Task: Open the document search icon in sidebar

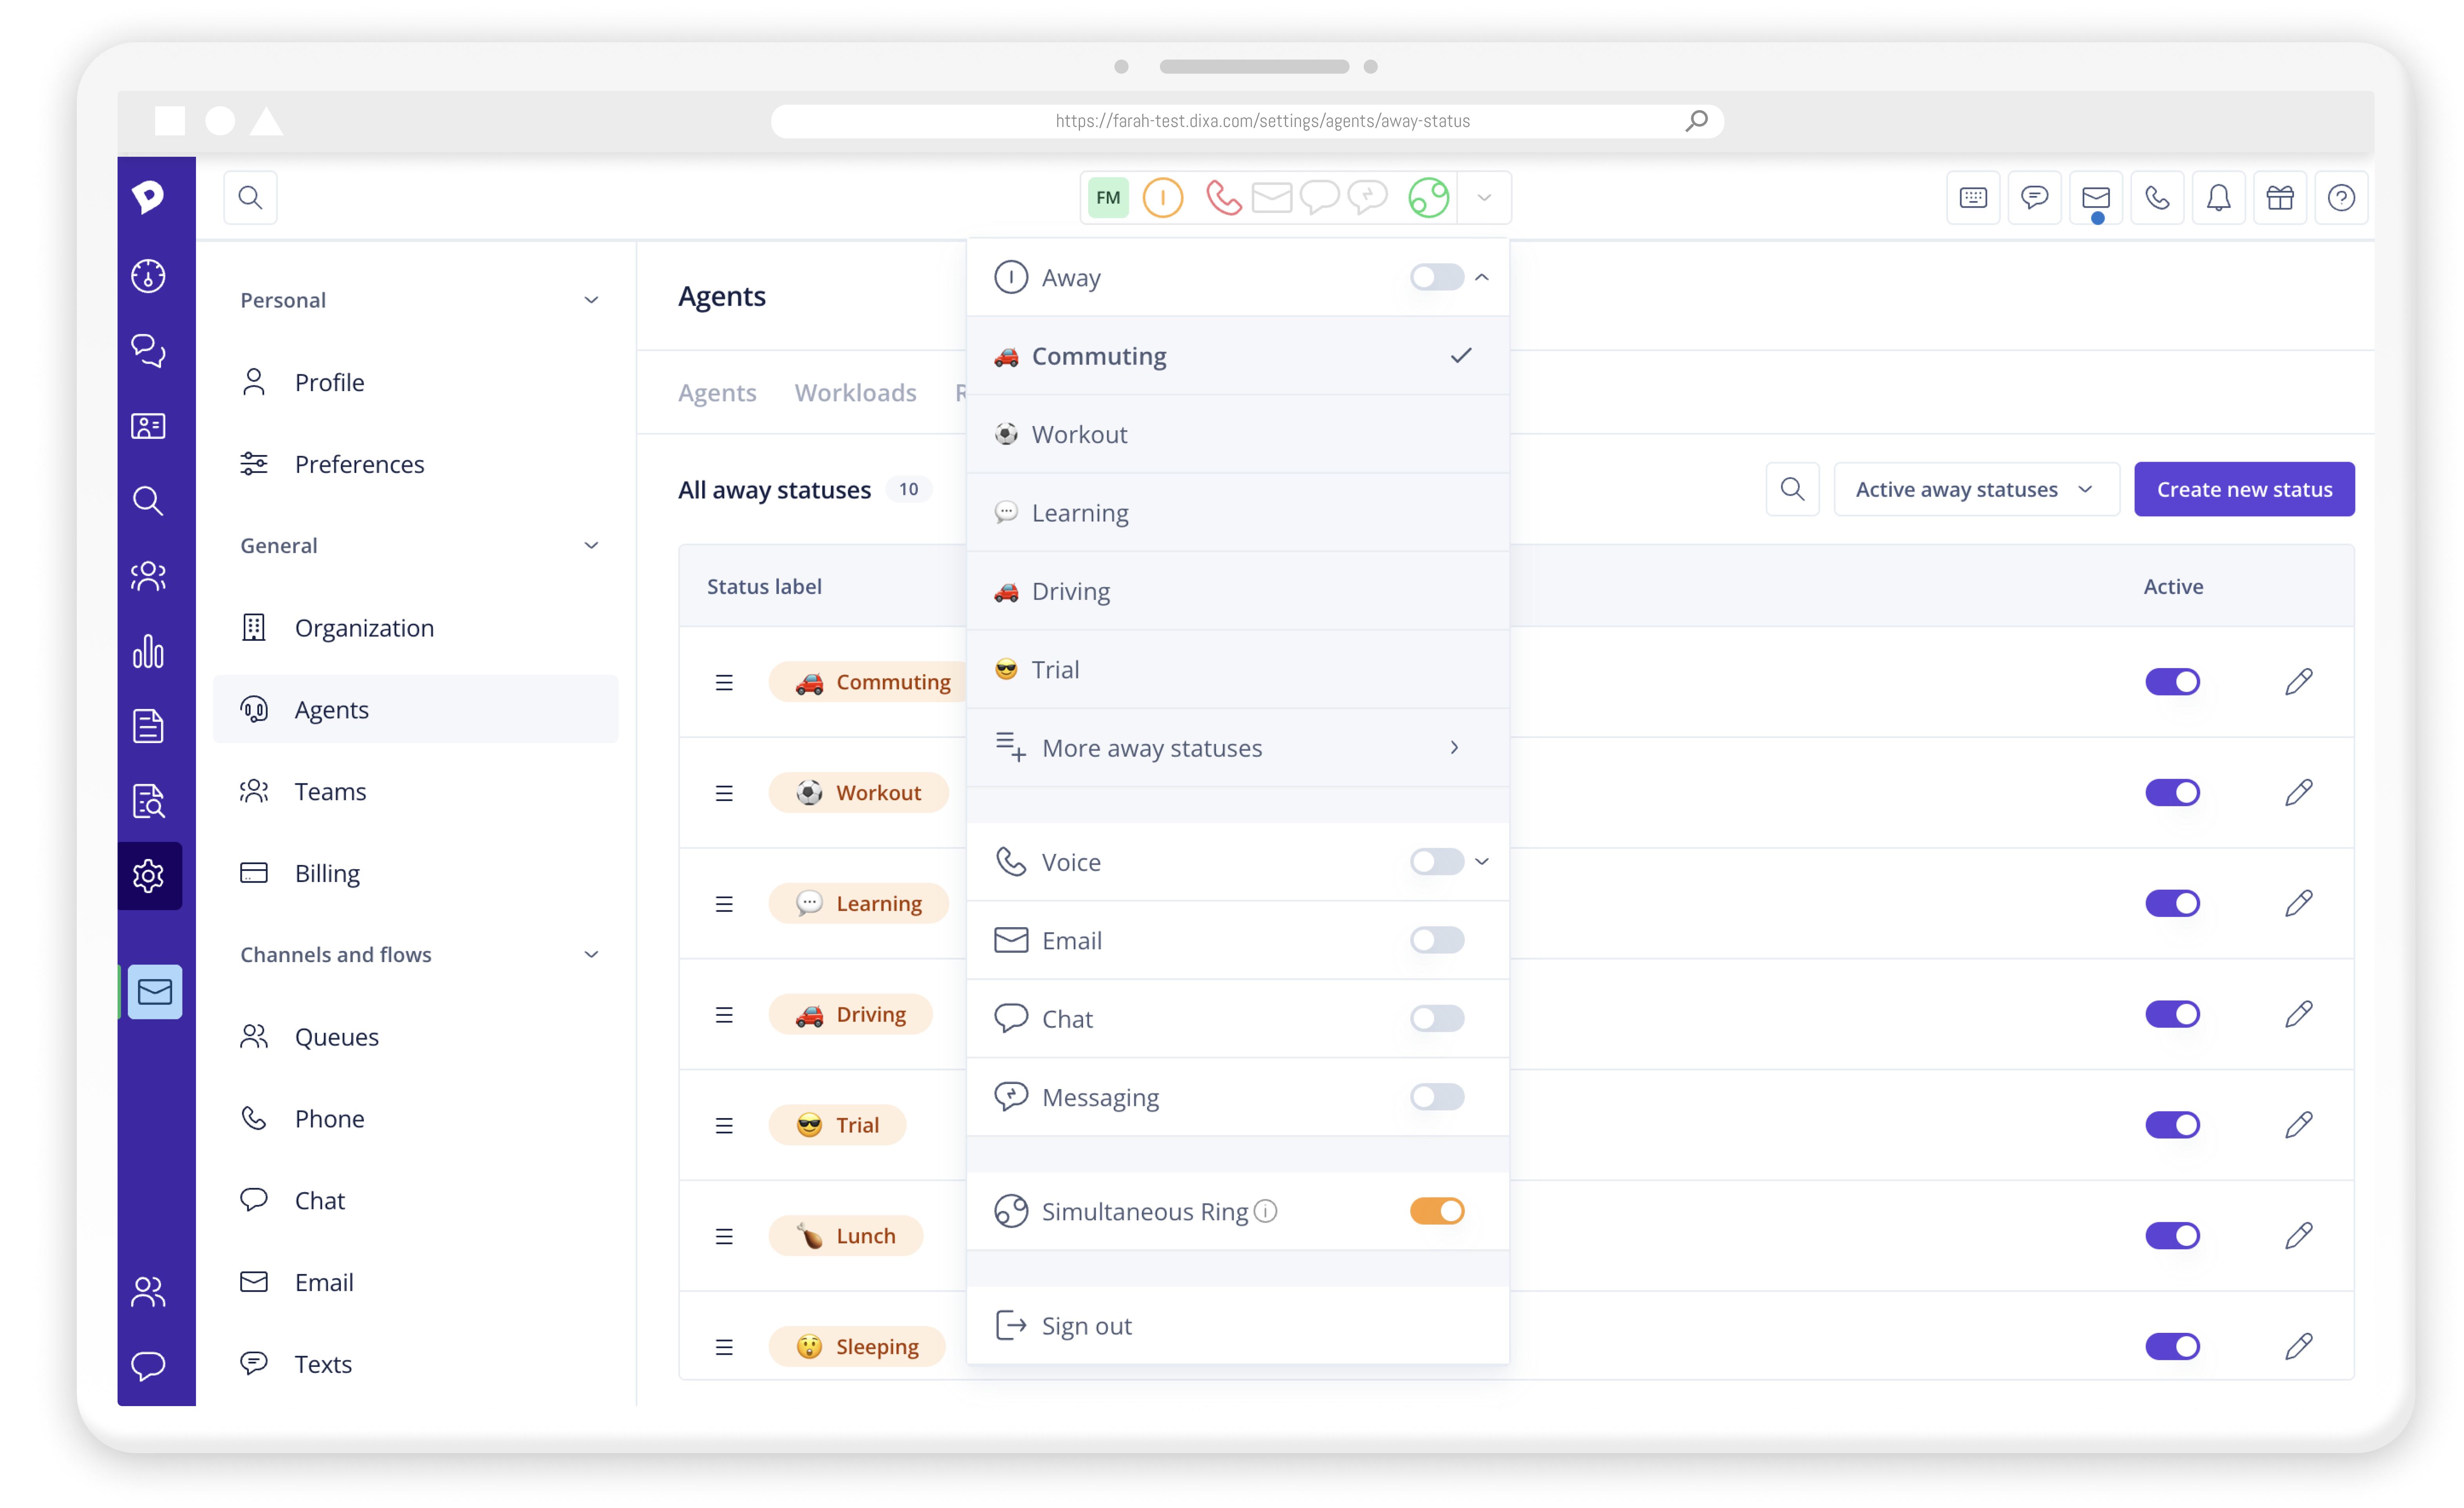Action: [x=148, y=801]
